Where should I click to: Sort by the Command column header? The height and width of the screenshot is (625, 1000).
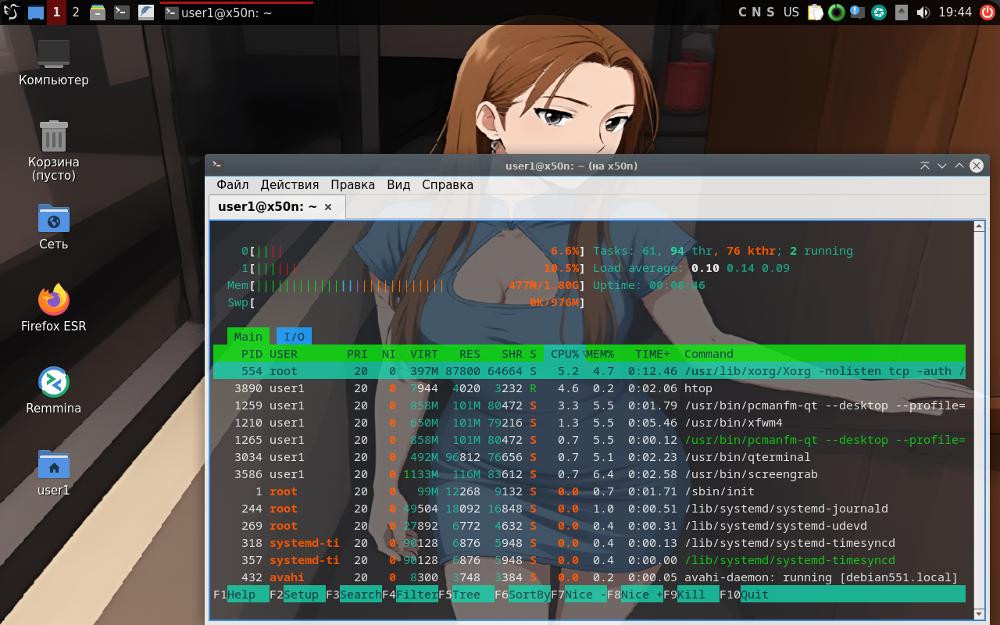(709, 354)
